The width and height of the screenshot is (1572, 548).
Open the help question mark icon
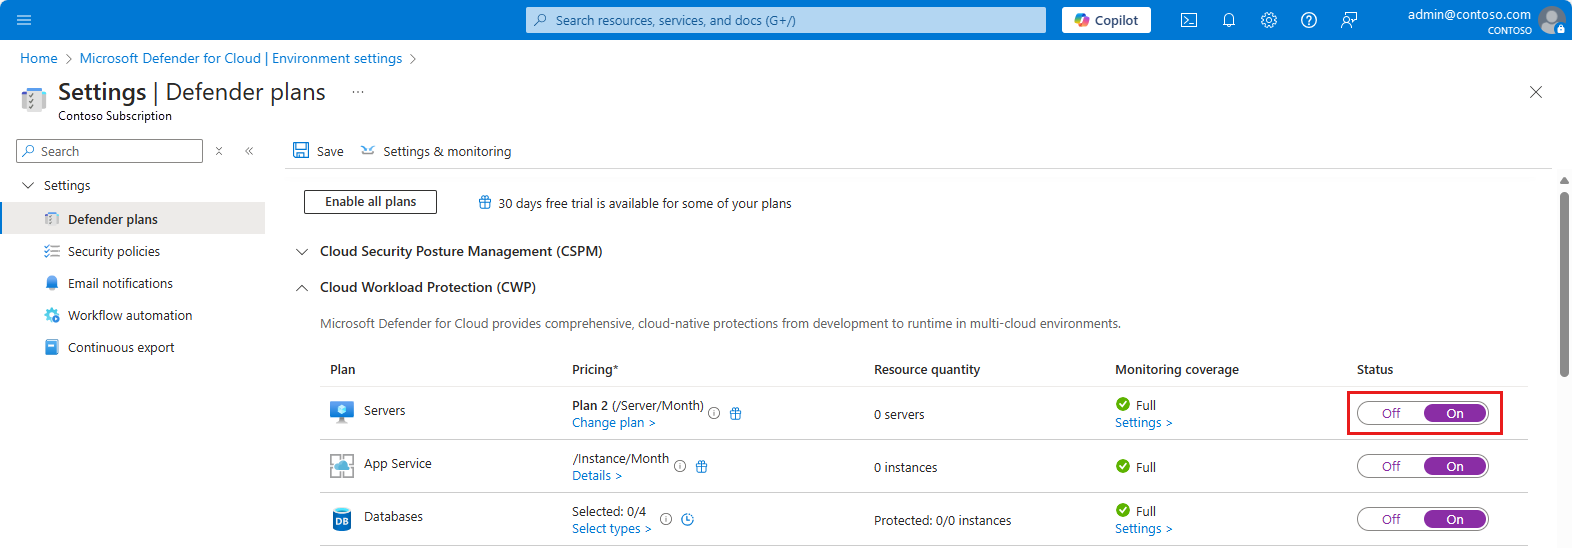1309,20
